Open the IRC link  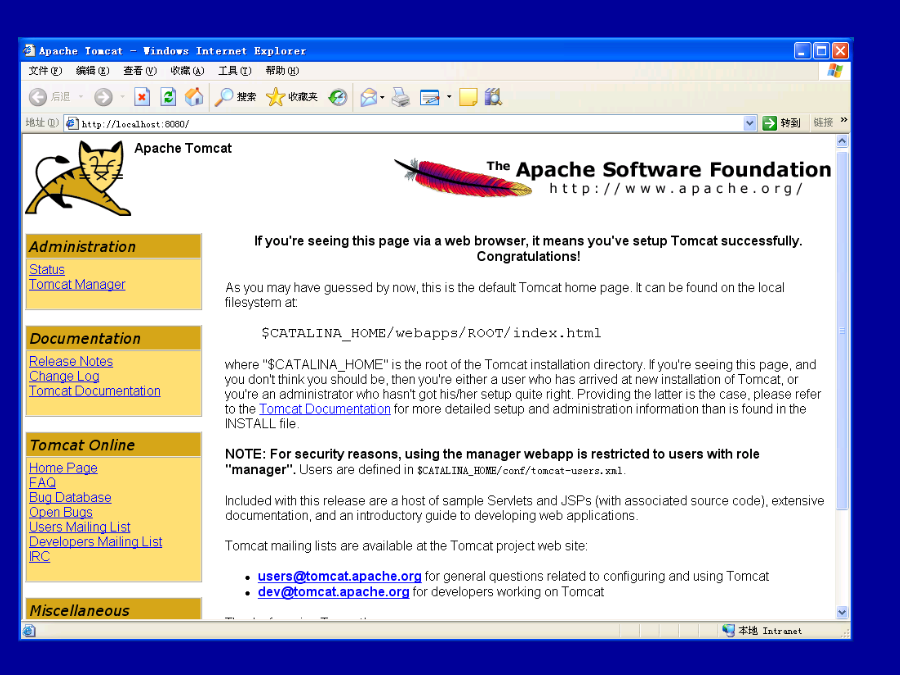pyautogui.click(x=39, y=557)
